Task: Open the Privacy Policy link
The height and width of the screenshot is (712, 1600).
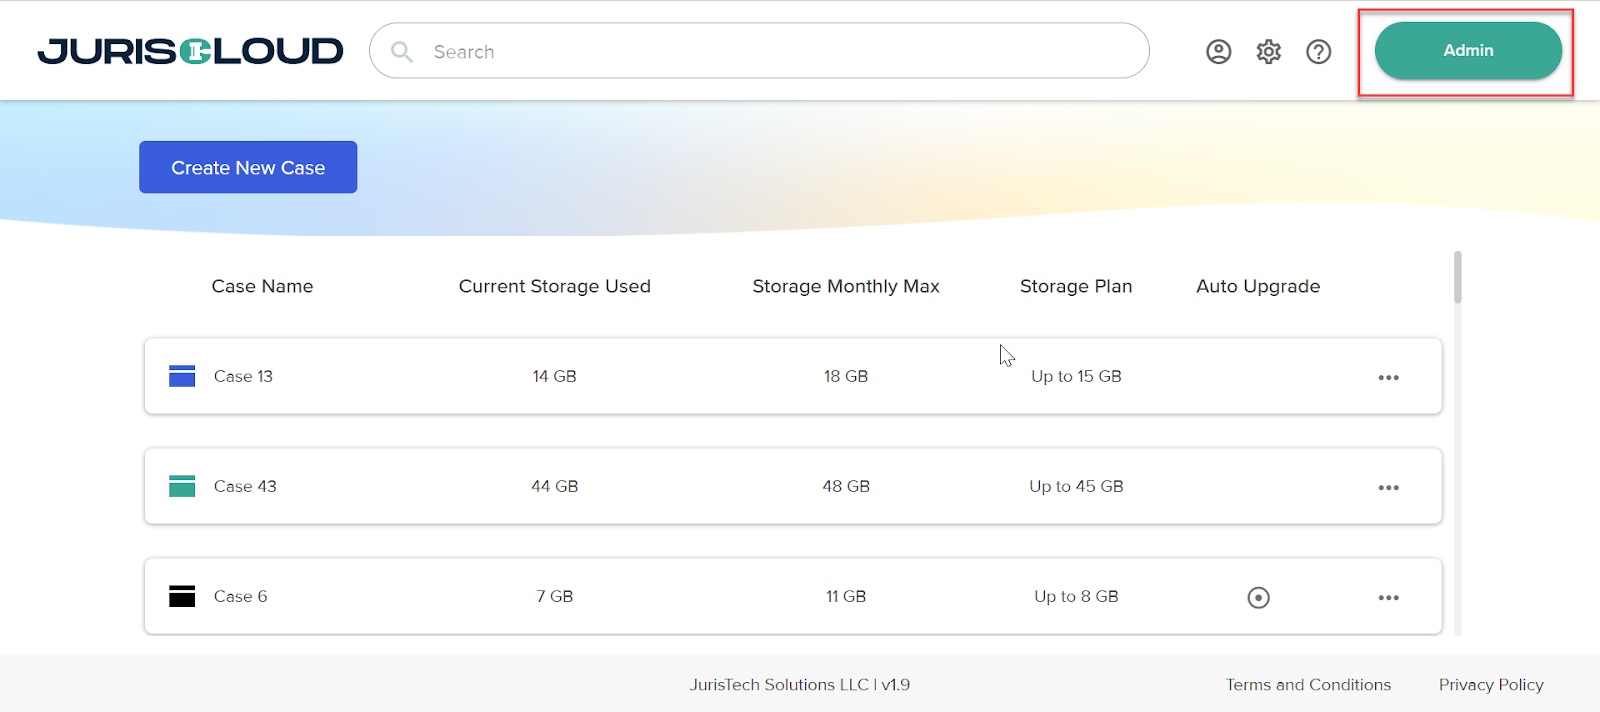Action: 1490,684
